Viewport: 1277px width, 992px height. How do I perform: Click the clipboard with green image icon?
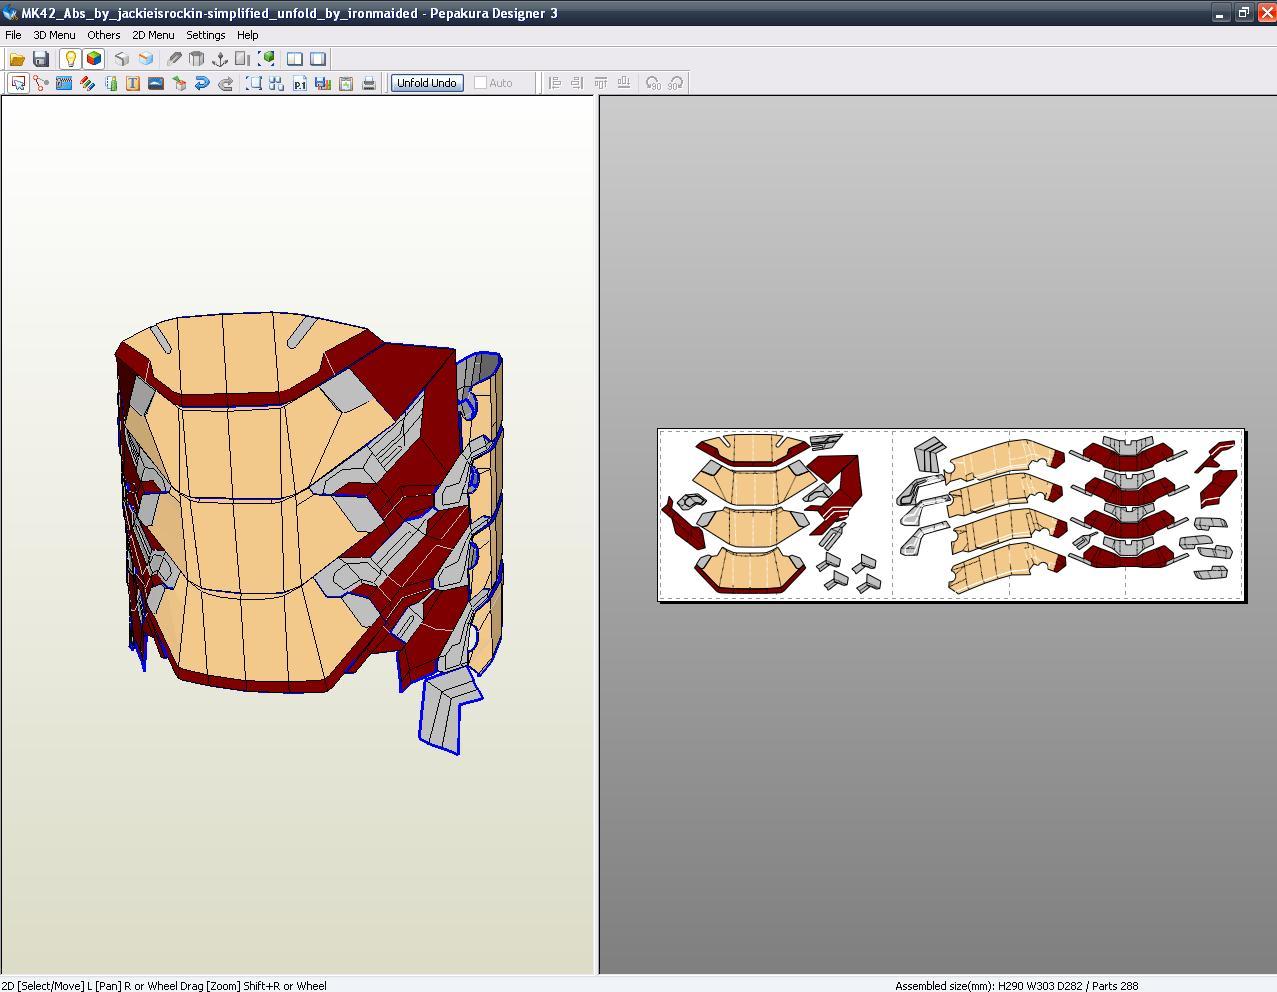pos(346,83)
